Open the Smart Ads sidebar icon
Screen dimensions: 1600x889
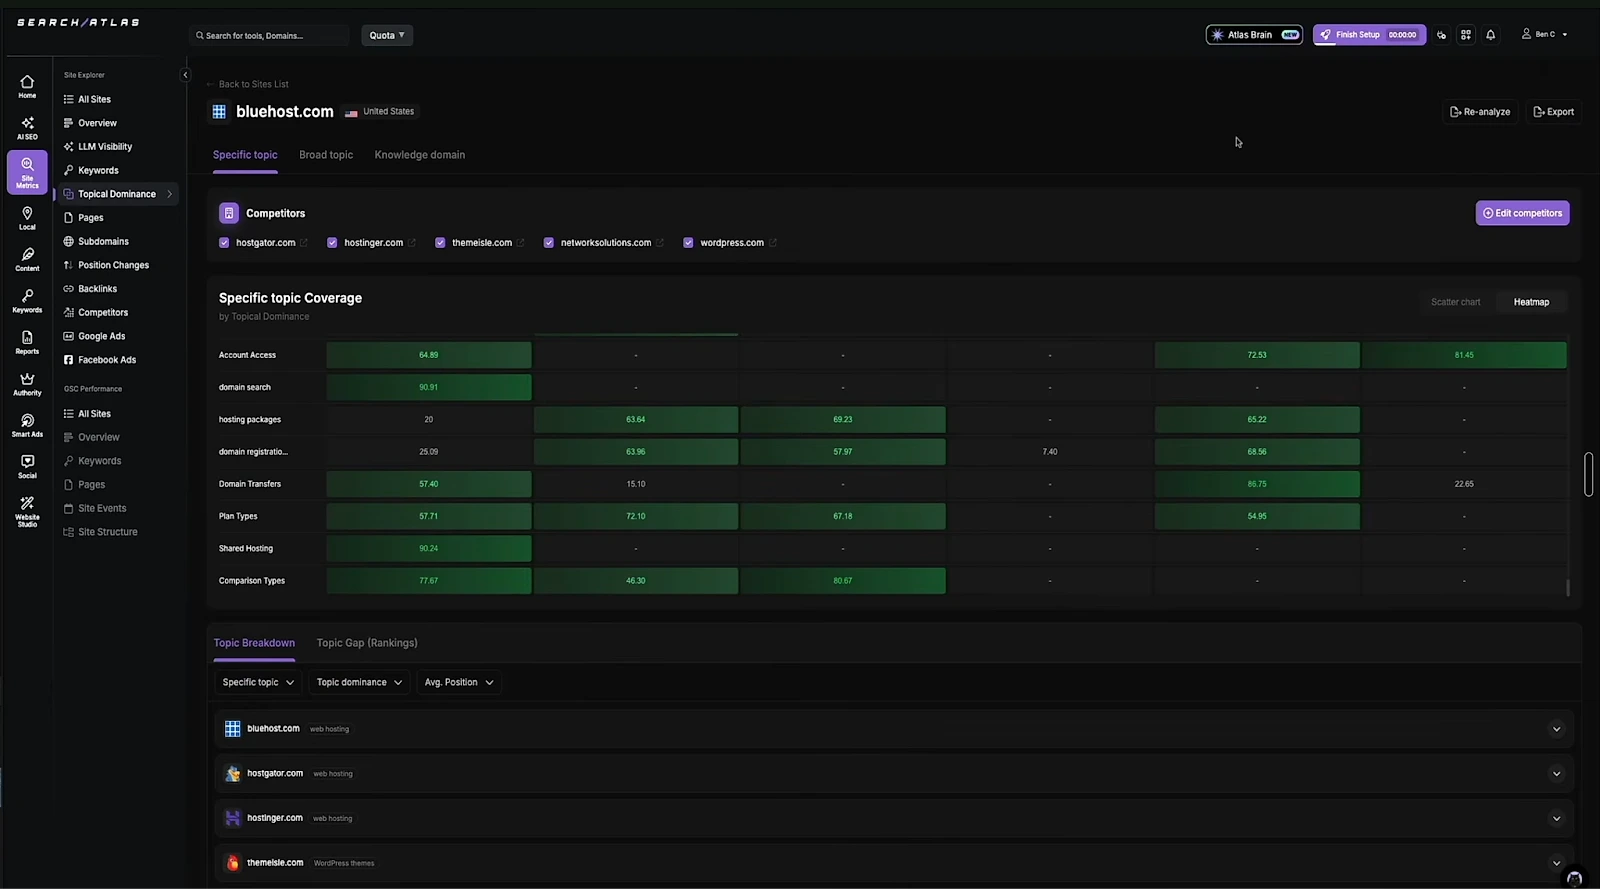tap(27, 426)
